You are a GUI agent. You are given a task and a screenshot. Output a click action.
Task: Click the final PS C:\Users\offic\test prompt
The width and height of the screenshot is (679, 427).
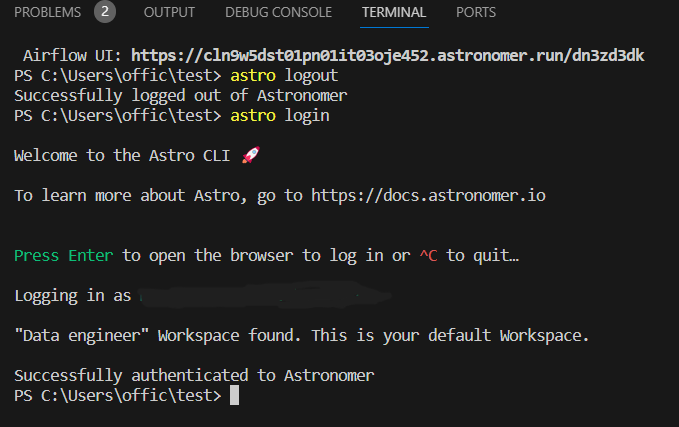[118, 395]
